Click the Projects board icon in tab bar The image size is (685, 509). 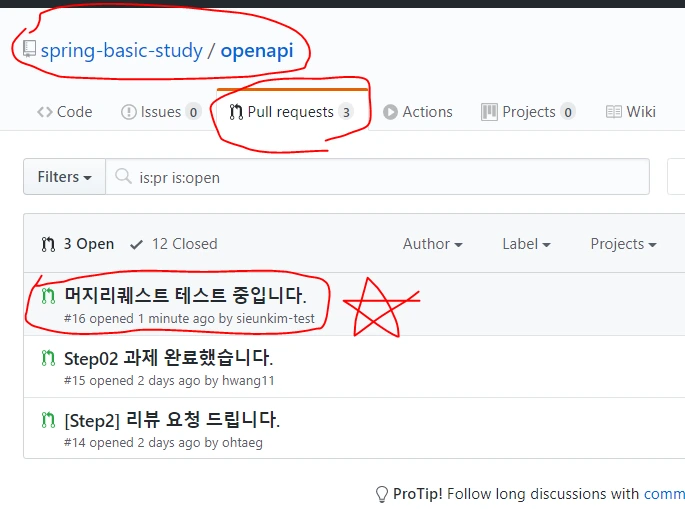489,112
